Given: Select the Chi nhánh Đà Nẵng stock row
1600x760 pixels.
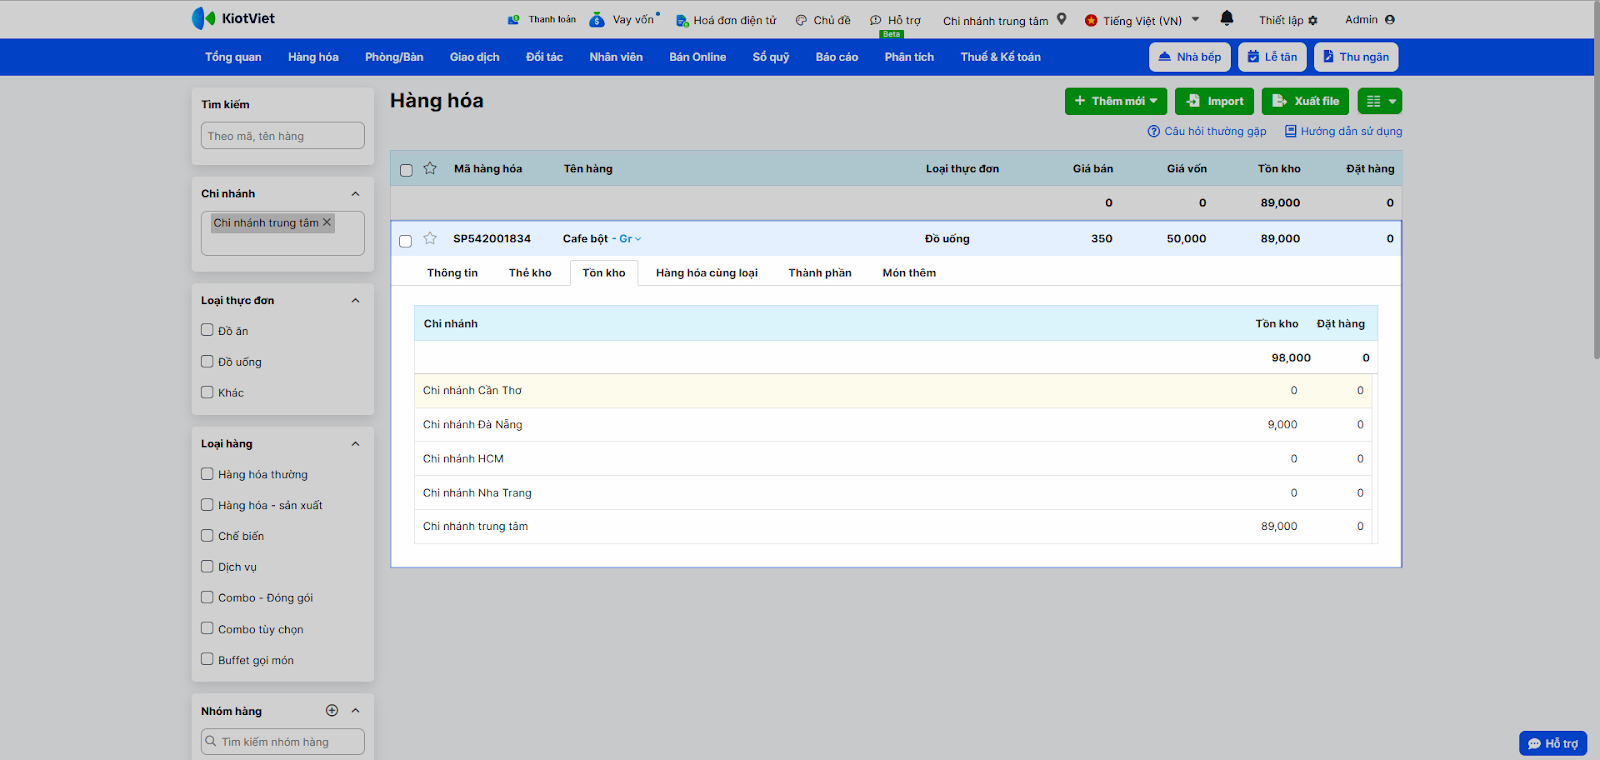Looking at the screenshot, I should (x=895, y=425).
